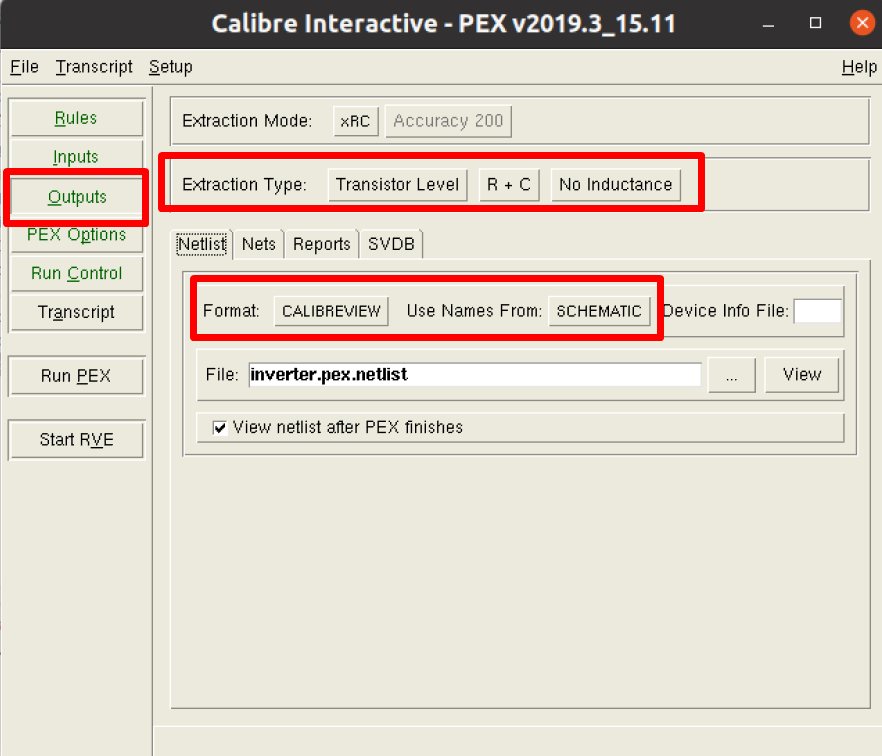Viewport: 882px width, 756px height.
Task: Switch to the Nets tab
Action: pyautogui.click(x=258, y=243)
